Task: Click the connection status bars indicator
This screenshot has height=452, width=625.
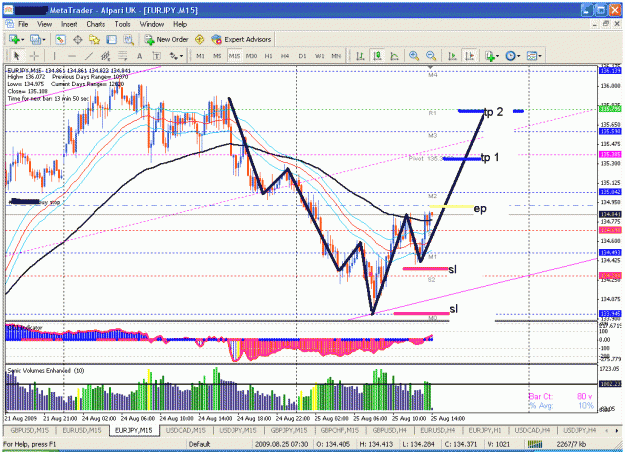Action: point(535,444)
